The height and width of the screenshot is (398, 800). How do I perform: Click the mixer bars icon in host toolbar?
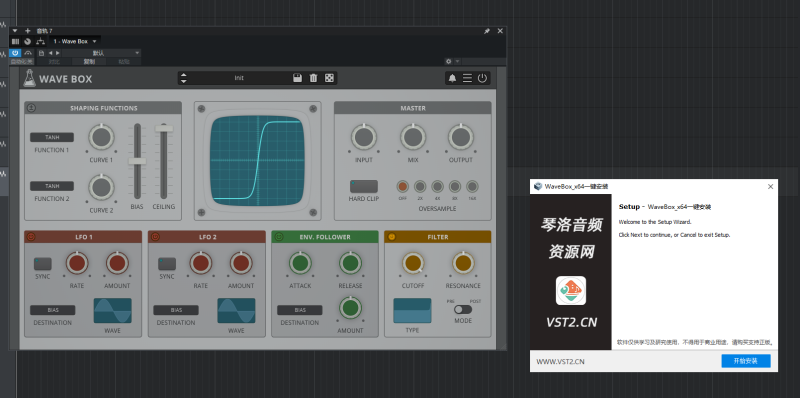pyautogui.click(x=15, y=41)
